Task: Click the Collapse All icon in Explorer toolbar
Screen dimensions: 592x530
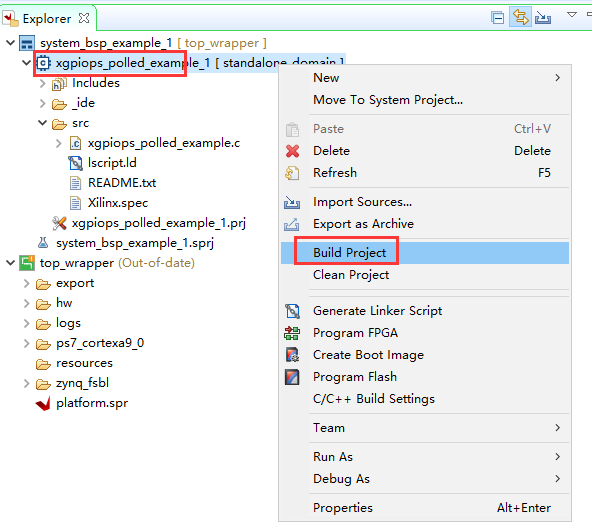Action: pos(498,18)
